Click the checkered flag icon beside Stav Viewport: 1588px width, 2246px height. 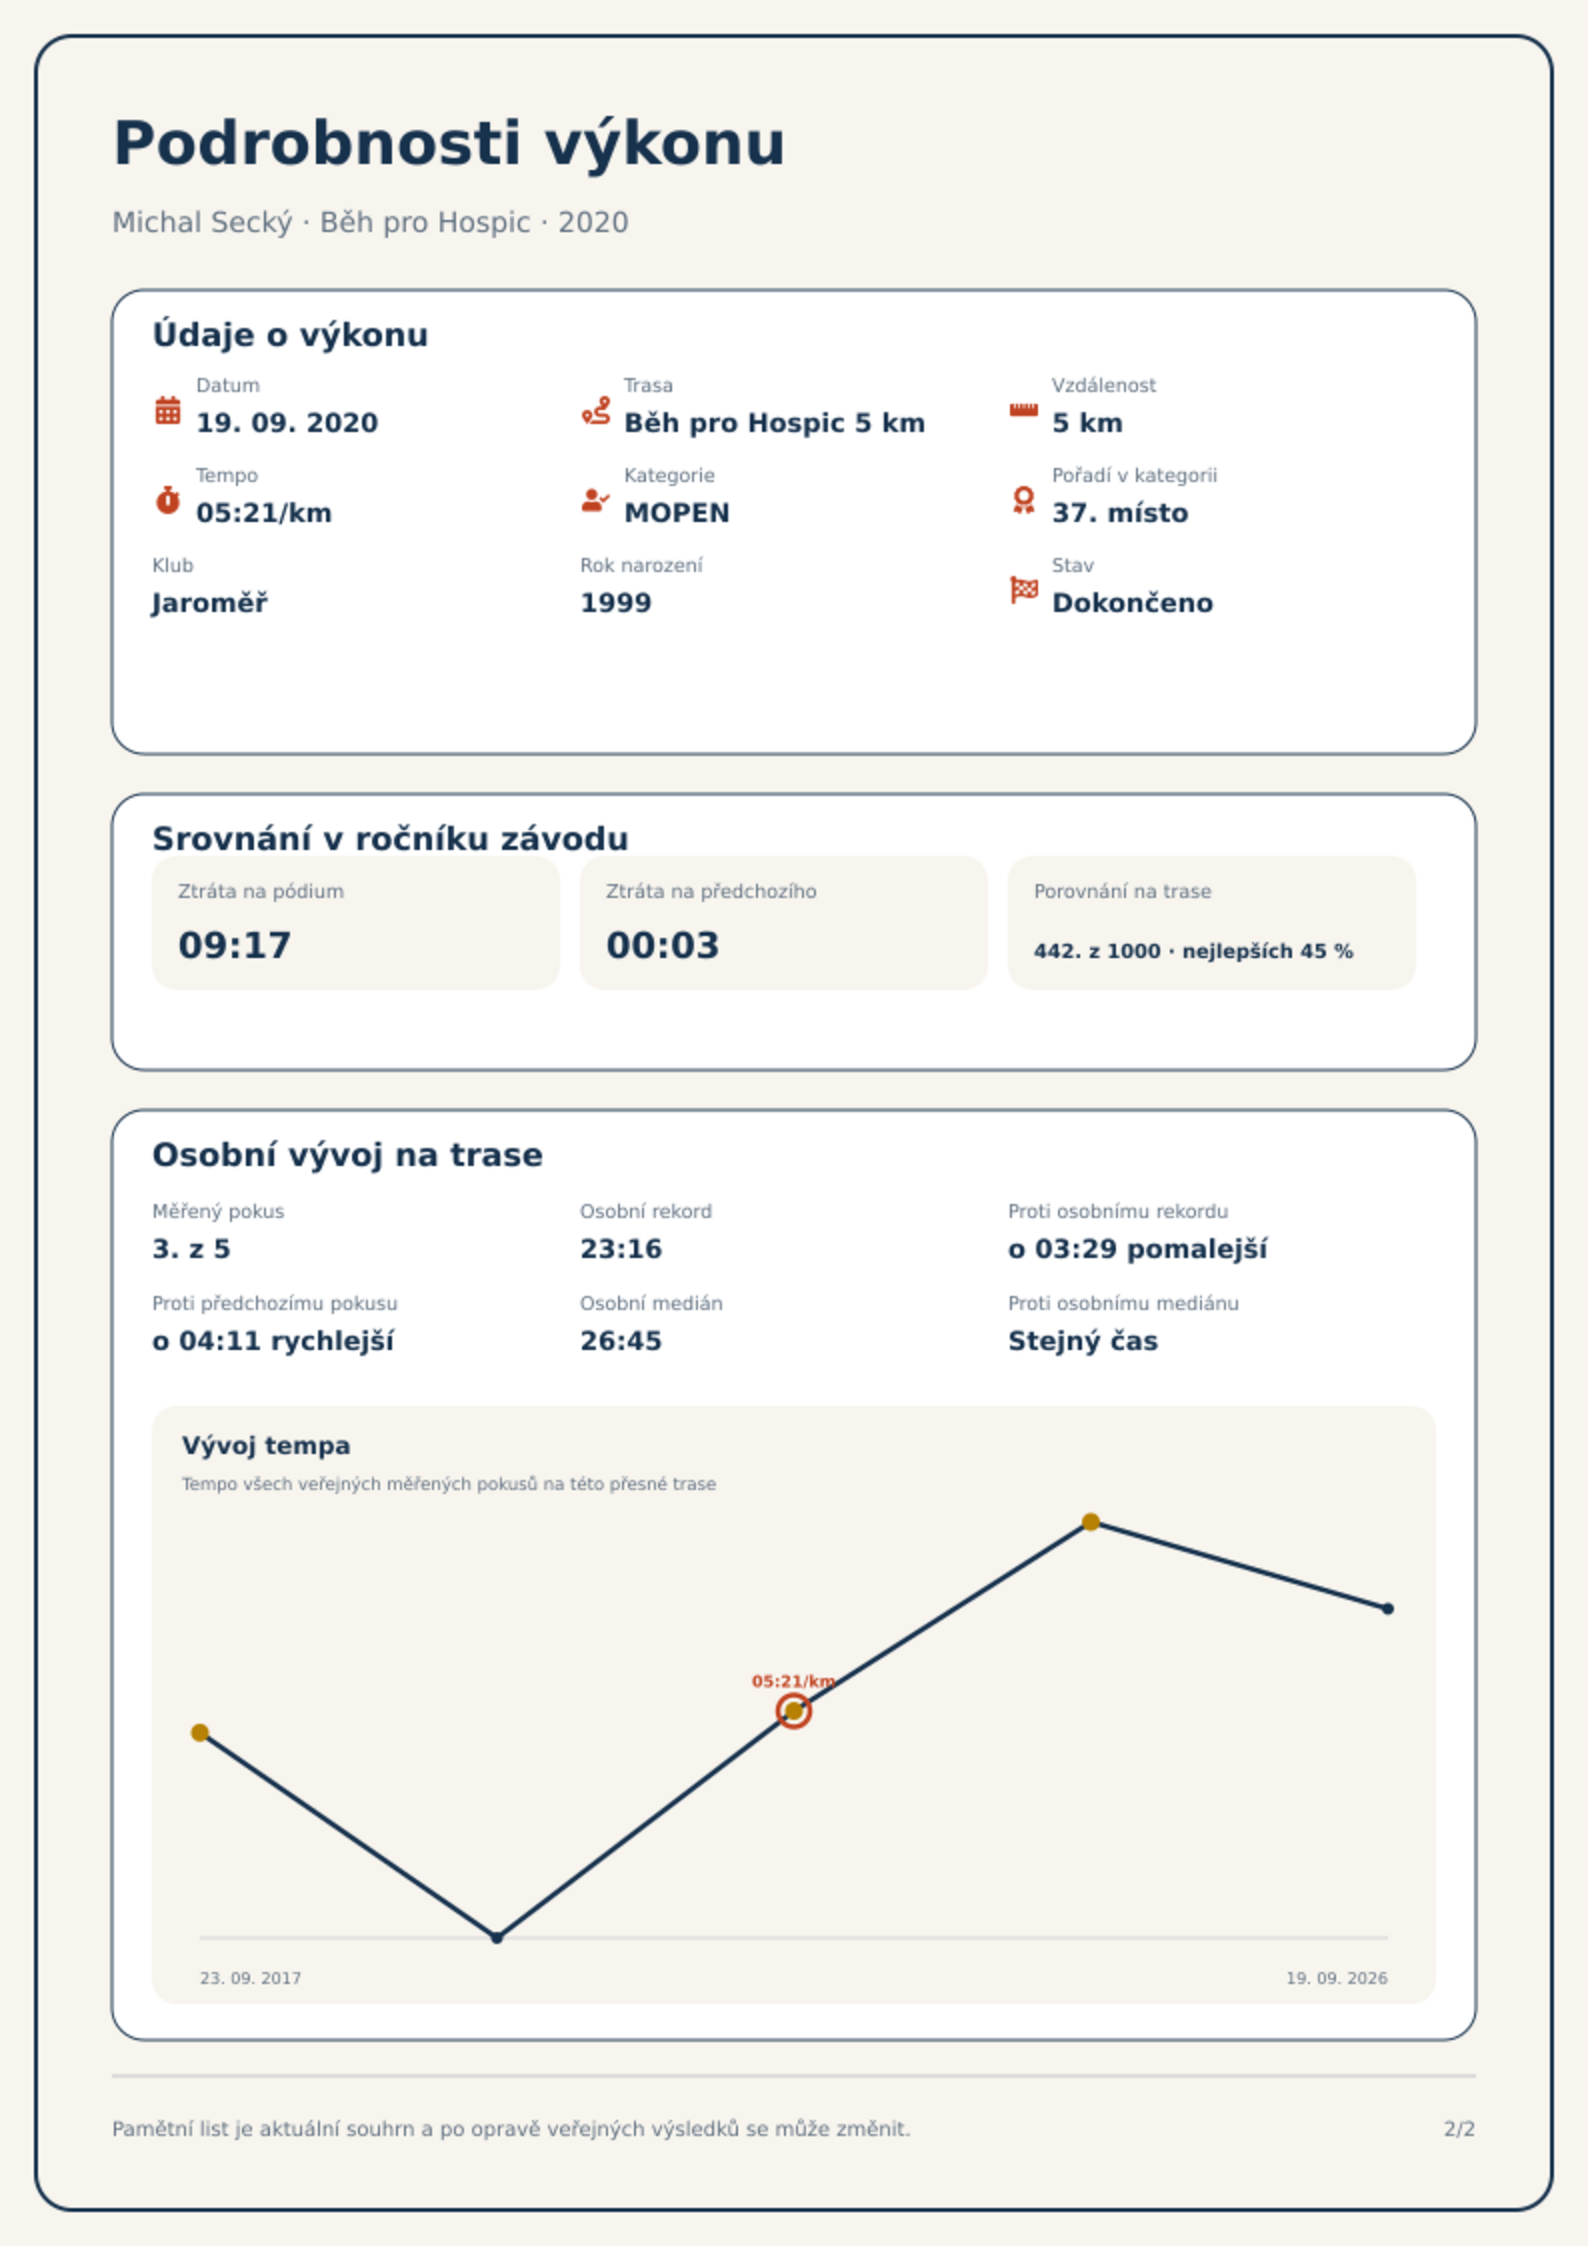click(x=1023, y=590)
